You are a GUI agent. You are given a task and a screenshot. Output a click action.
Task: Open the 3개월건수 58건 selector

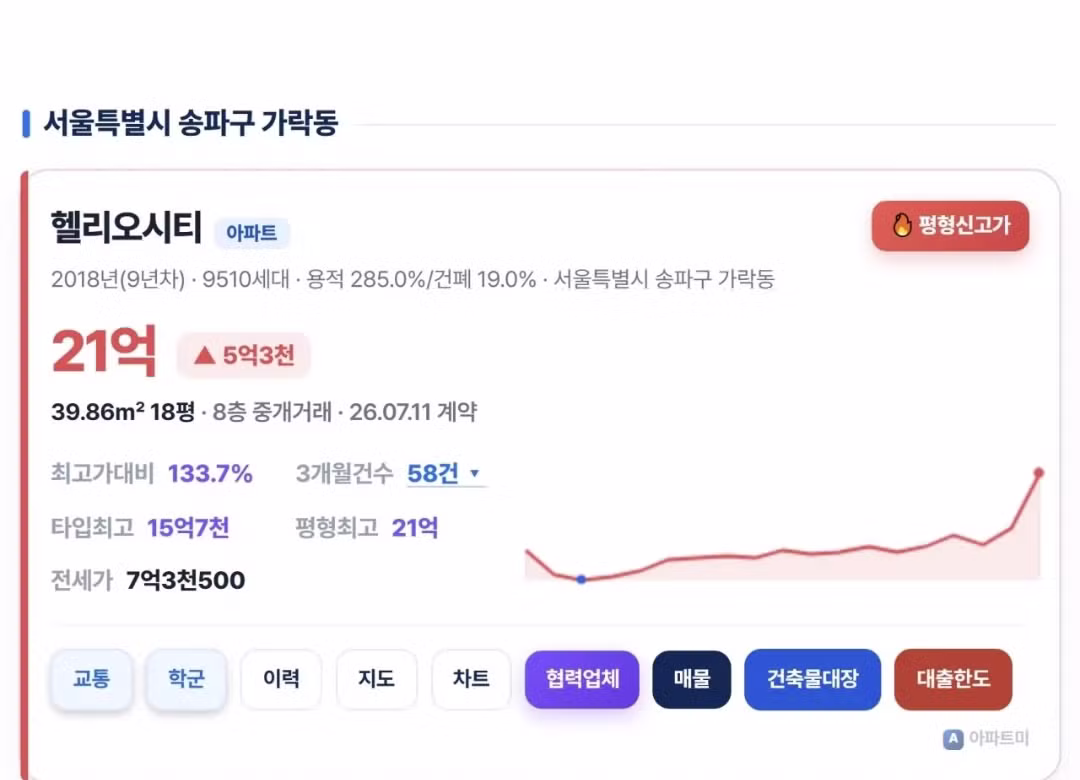point(446,473)
